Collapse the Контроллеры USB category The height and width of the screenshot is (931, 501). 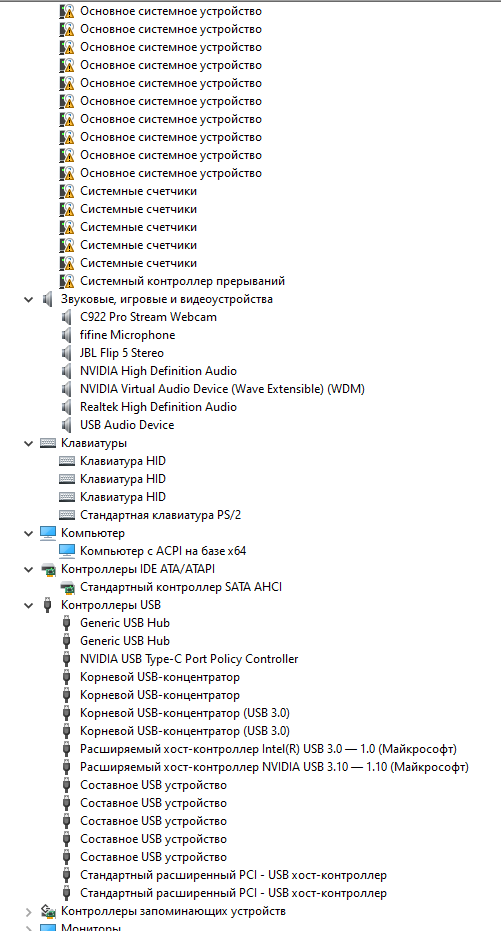tap(28, 606)
